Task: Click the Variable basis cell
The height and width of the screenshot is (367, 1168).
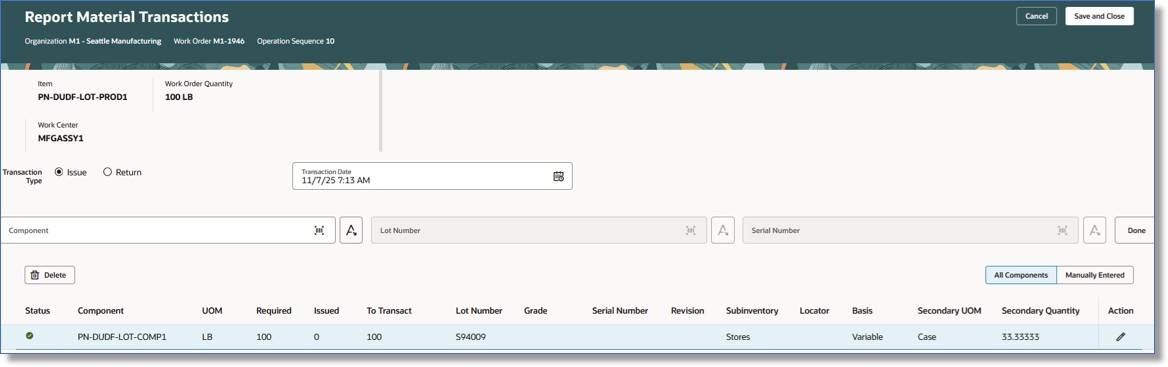Action: click(x=868, y=337)
